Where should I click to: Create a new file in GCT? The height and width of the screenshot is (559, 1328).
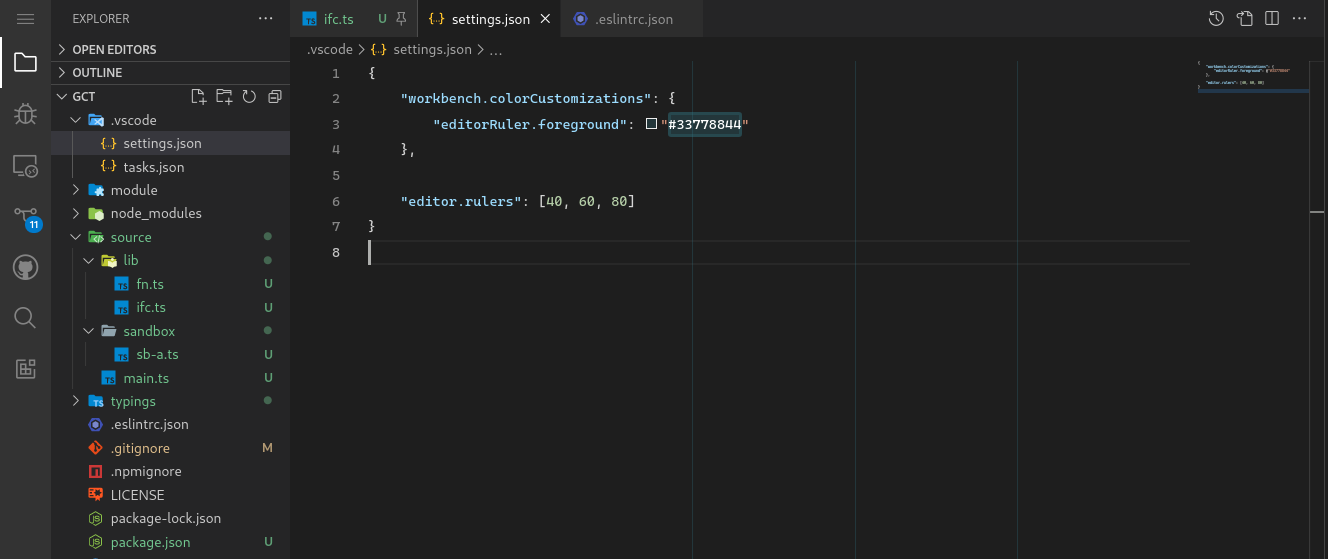click(x=199, y=97)
